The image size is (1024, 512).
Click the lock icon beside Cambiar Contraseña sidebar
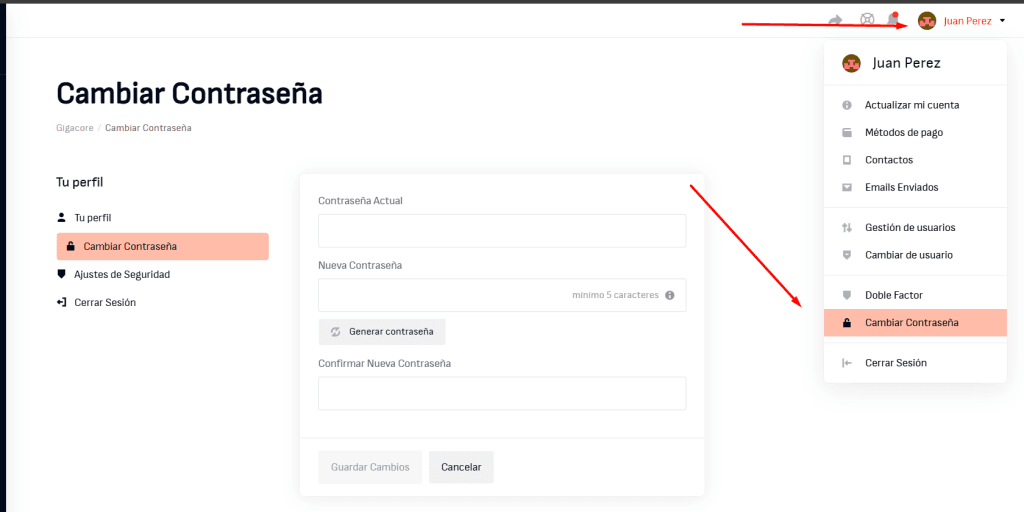[71, 247]
